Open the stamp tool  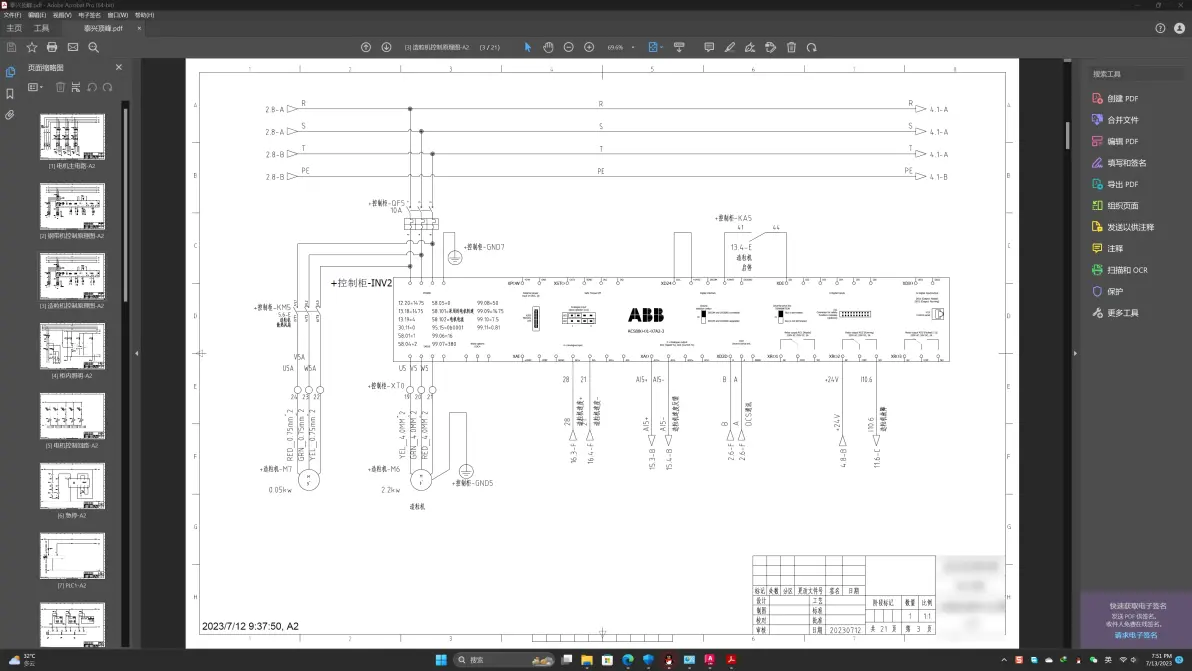tap(771, 47)
